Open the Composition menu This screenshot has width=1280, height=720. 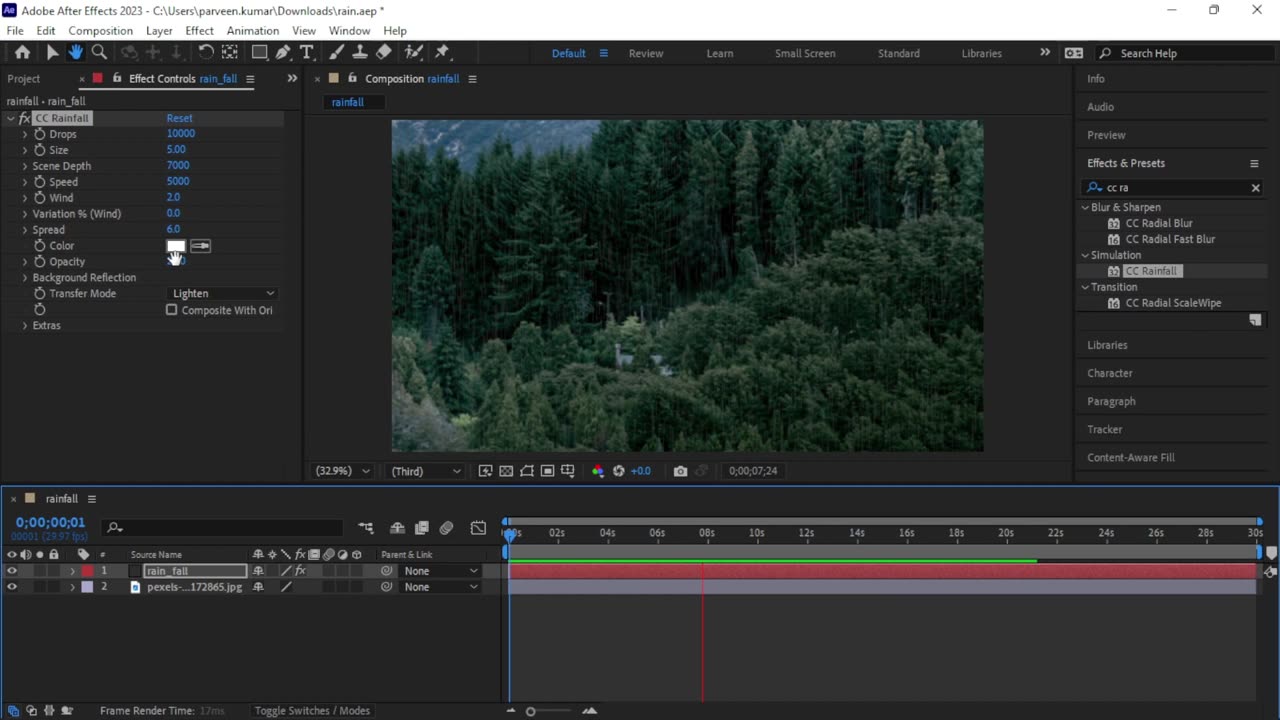click(x=100, y=31)
